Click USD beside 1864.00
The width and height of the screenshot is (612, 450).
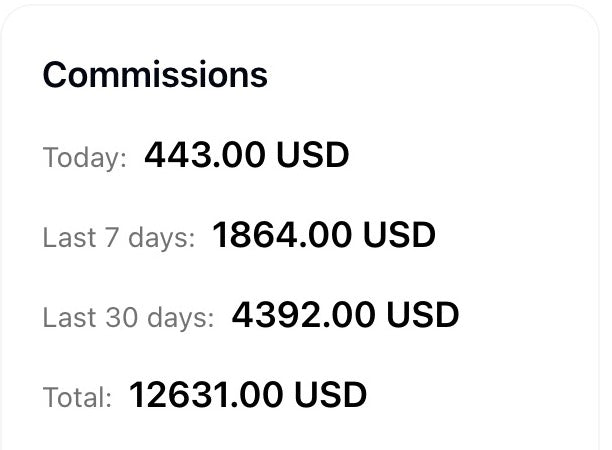[399, 236]
